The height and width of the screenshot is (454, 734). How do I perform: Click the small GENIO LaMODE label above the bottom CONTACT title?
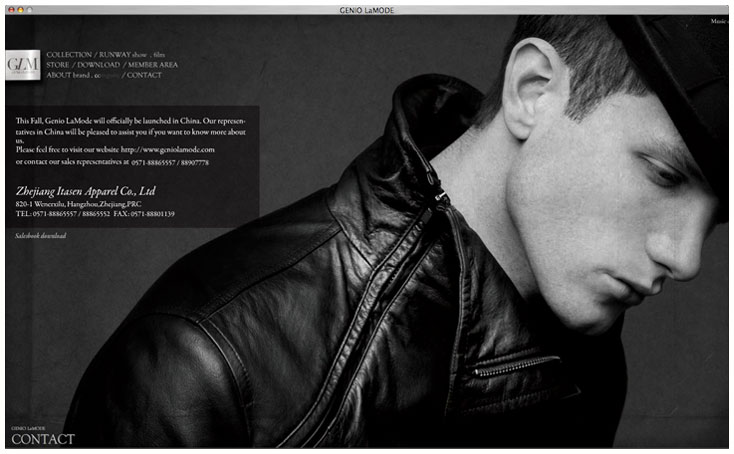[x=28, y=428]
